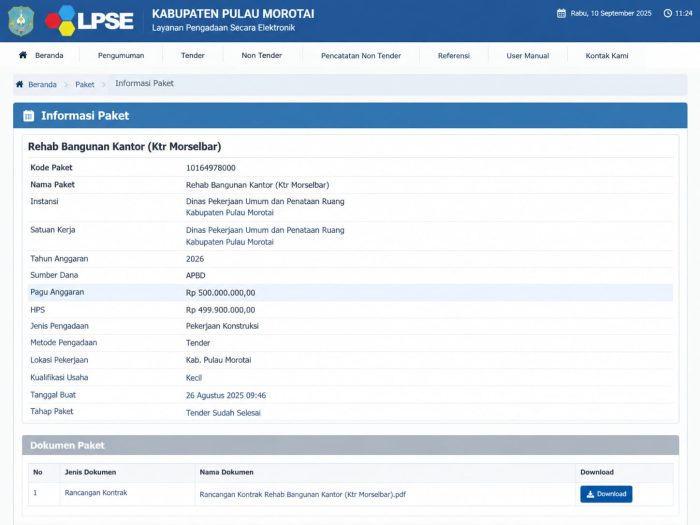Click the Jenis Pengadaan value Pekerjaan Konstruksi
This screenshot has width=700, height=525.
[222, 326]
